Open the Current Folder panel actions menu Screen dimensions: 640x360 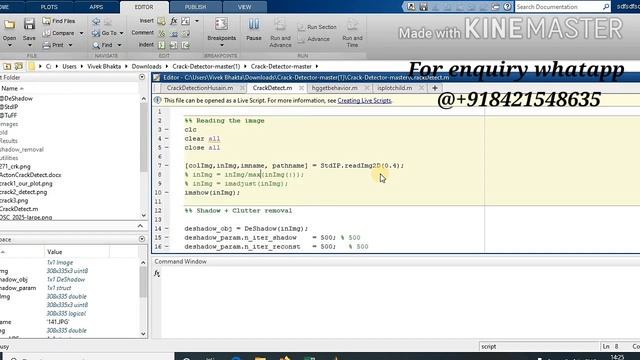[142, 77]
